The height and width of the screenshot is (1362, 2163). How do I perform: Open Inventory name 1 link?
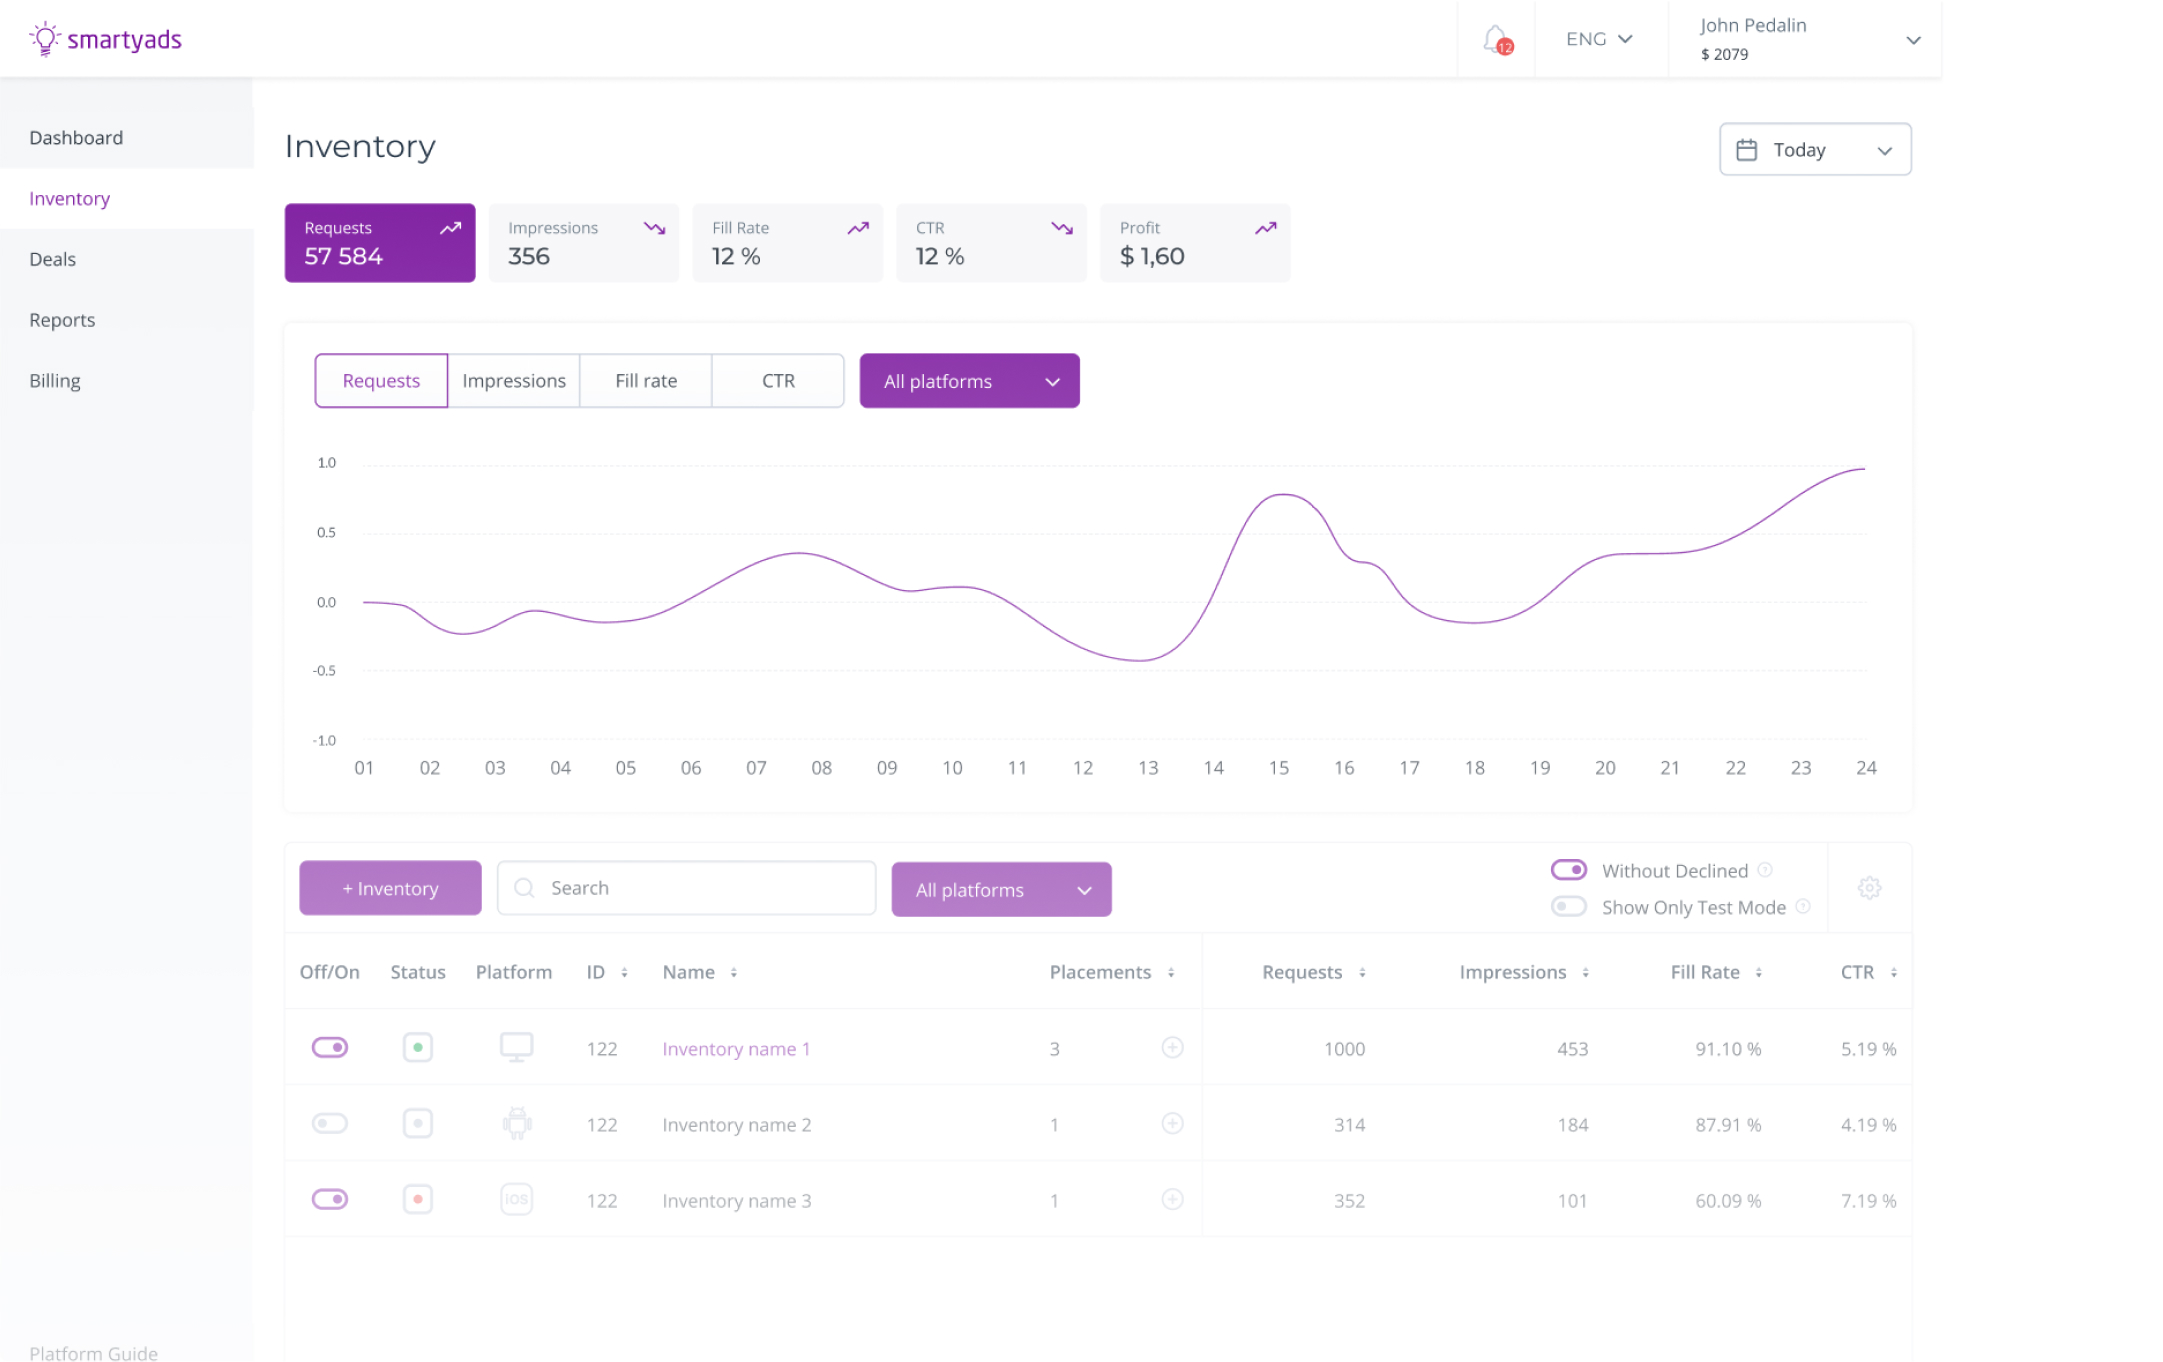(735, 1049)
